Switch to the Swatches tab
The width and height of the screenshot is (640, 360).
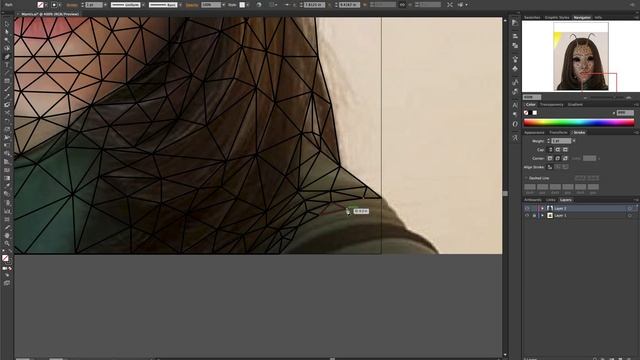point(532,18)
